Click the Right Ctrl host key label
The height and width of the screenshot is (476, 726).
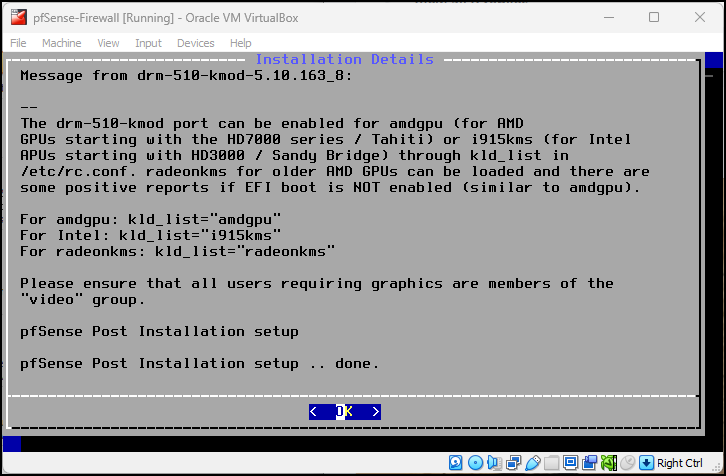point(679,463)
